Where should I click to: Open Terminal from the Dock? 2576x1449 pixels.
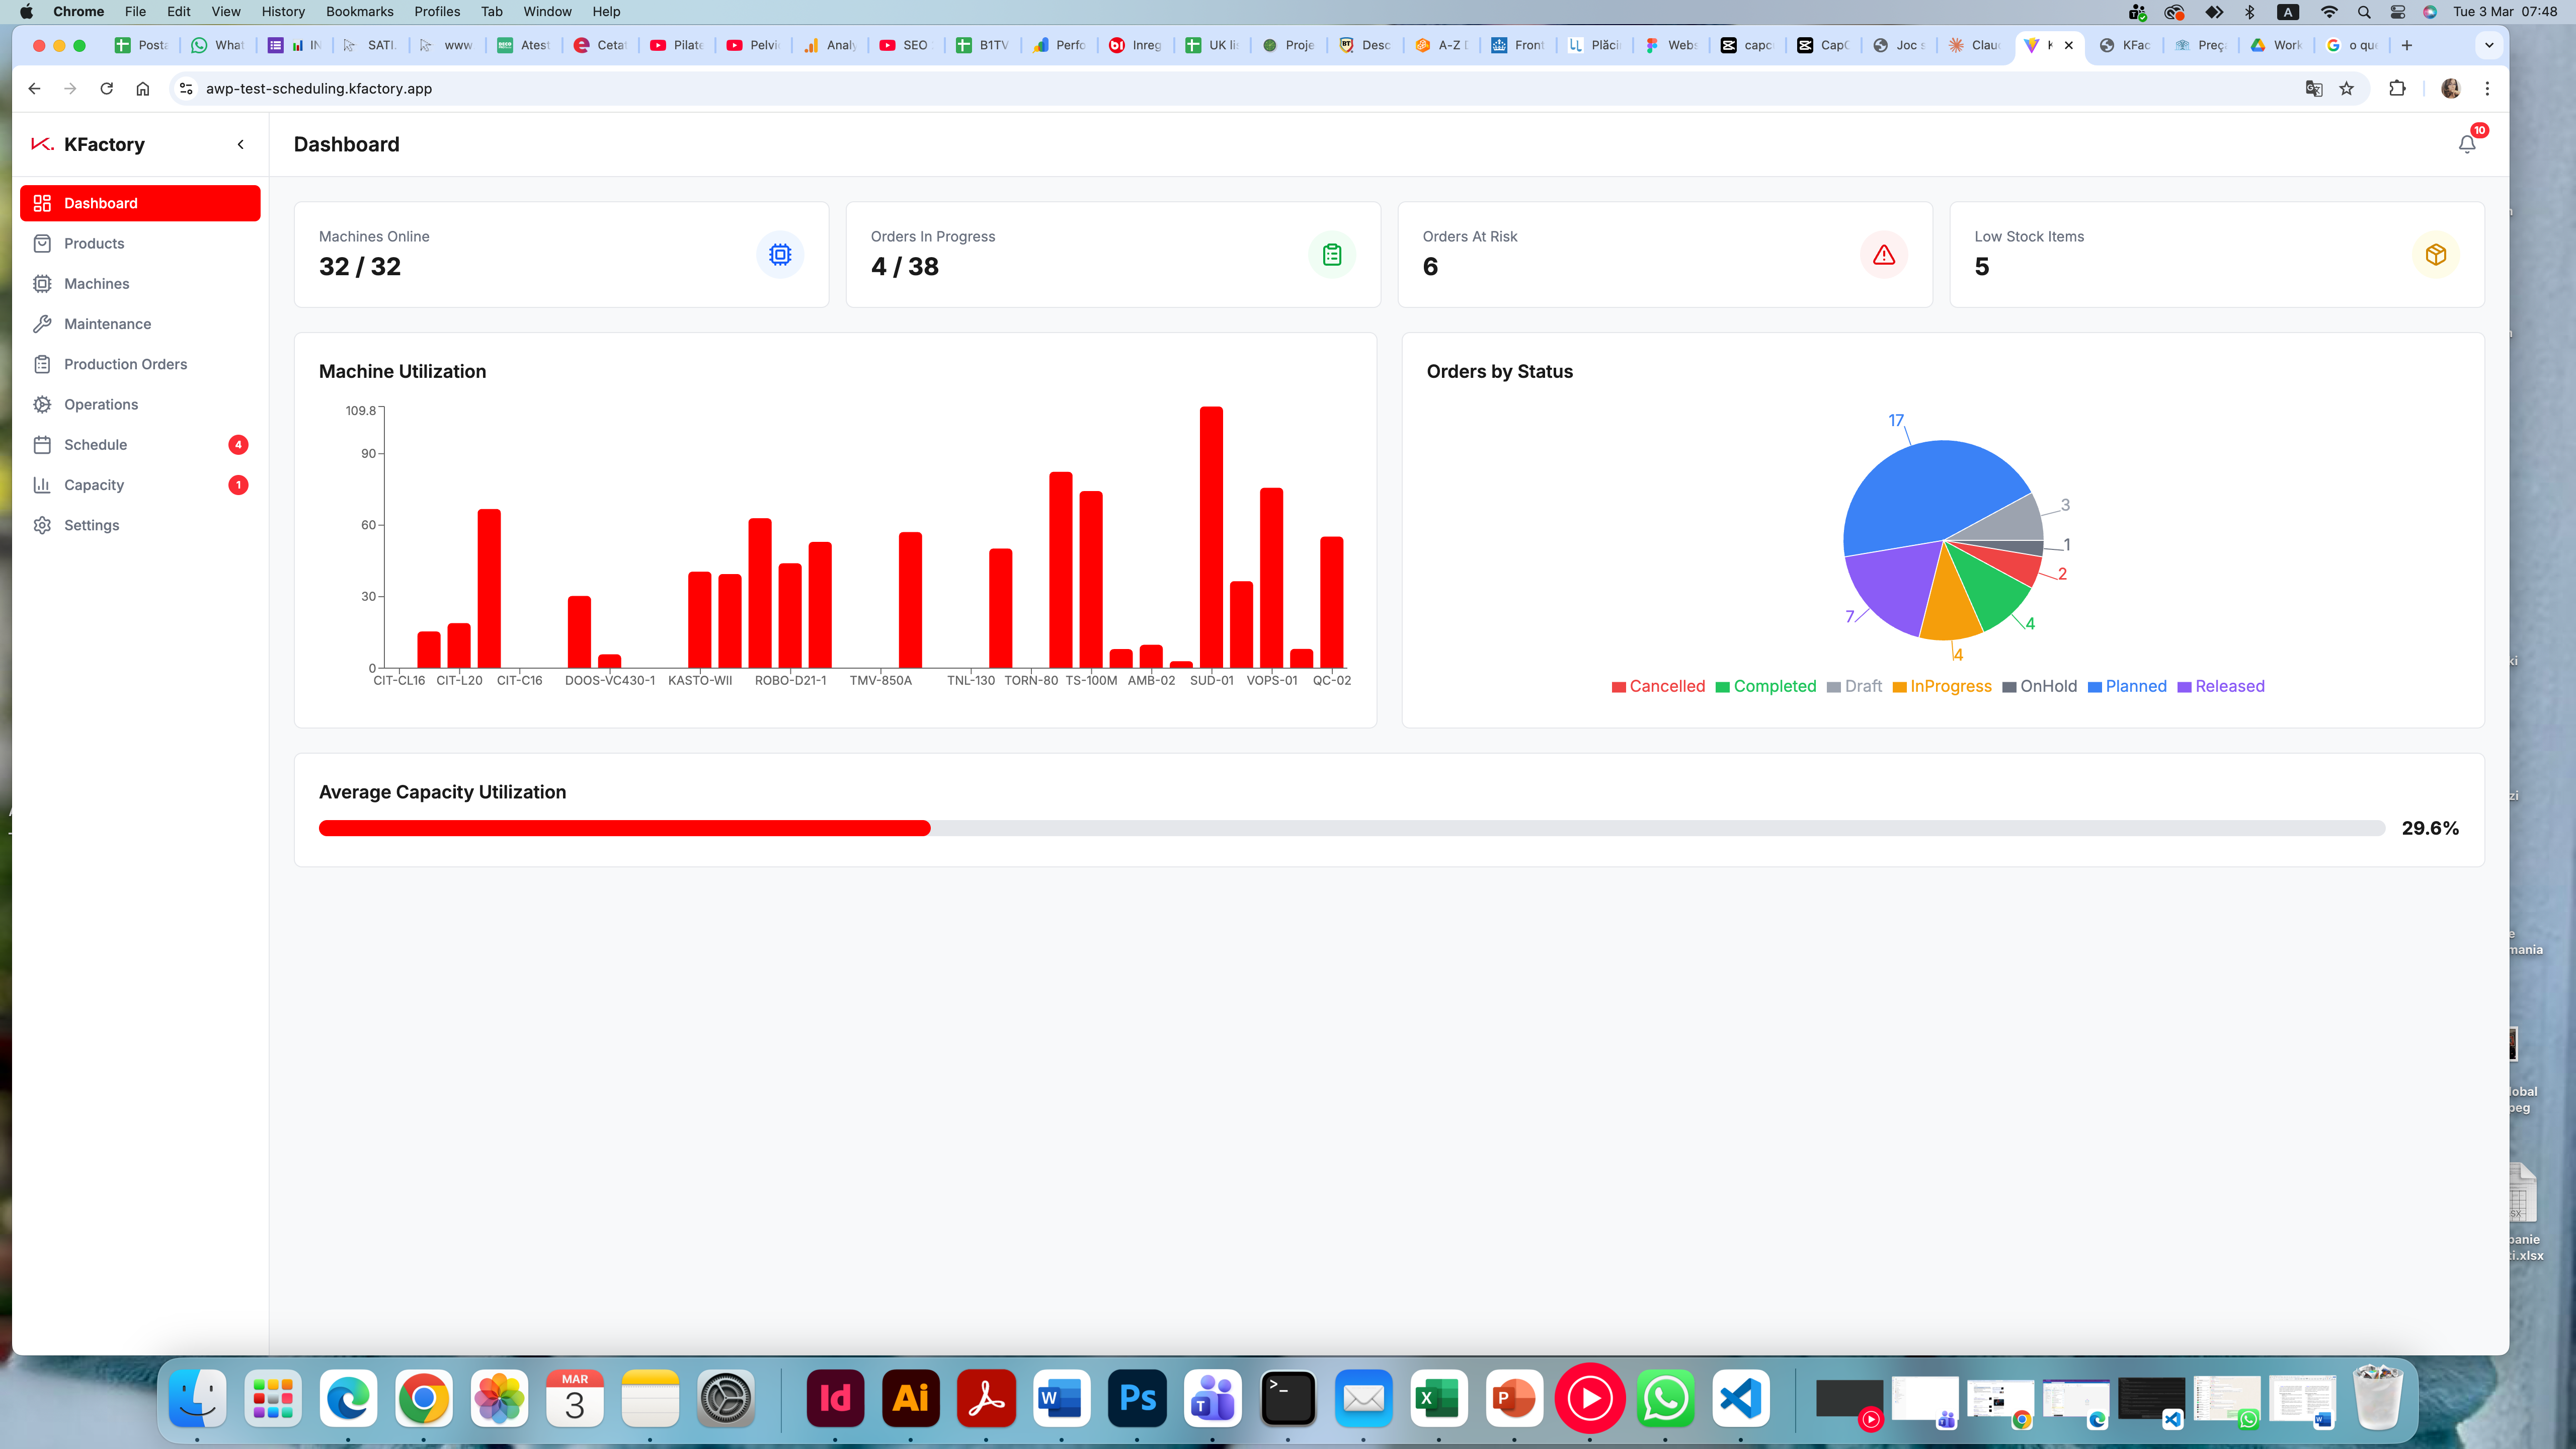coord(1288,1398)
